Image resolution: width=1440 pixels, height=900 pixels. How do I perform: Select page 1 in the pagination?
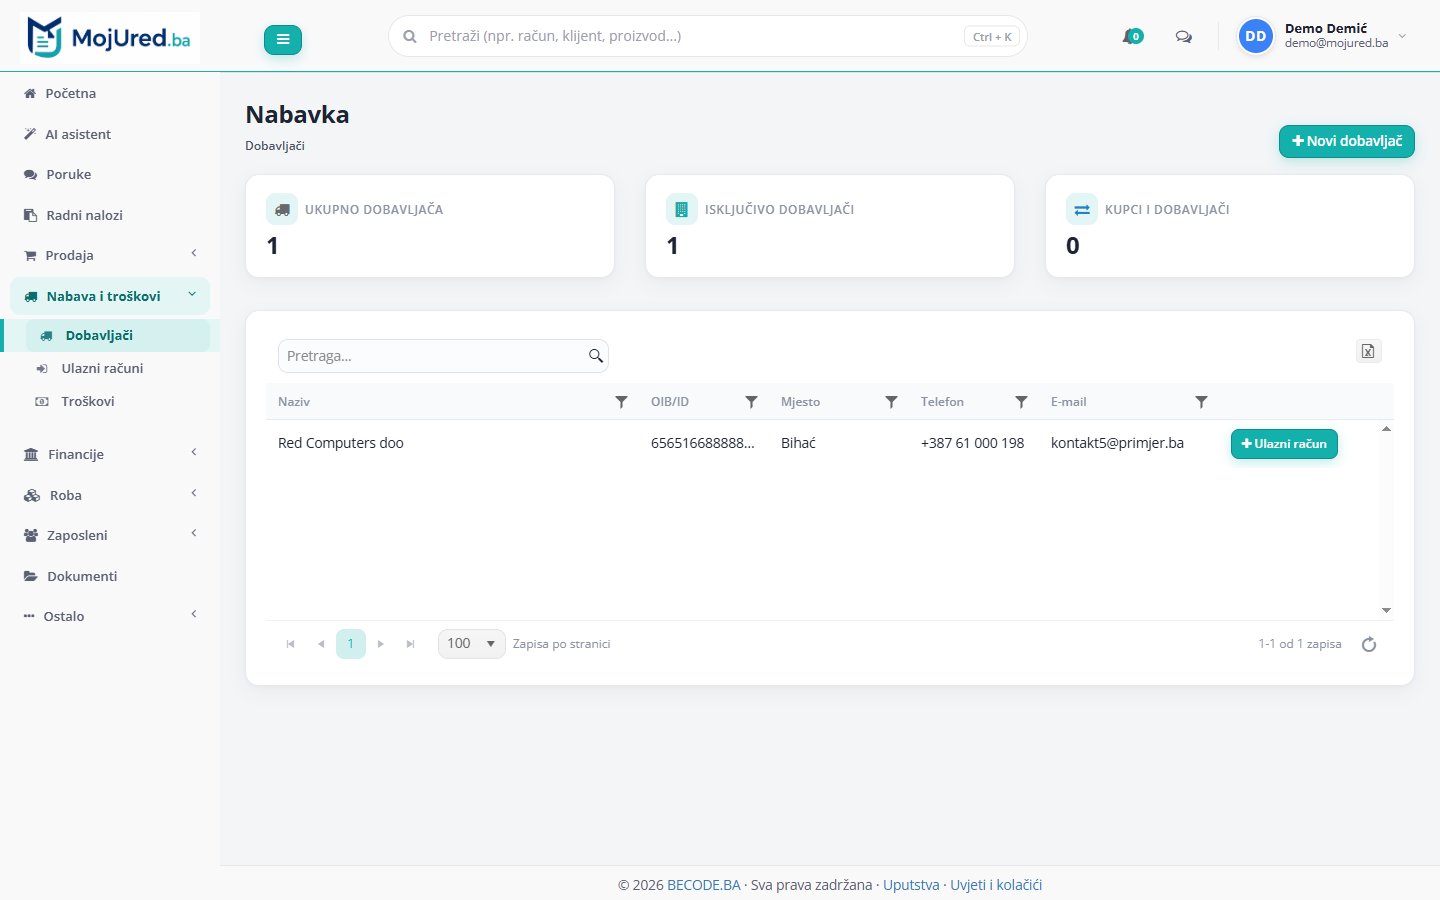[x=351, y=644]
